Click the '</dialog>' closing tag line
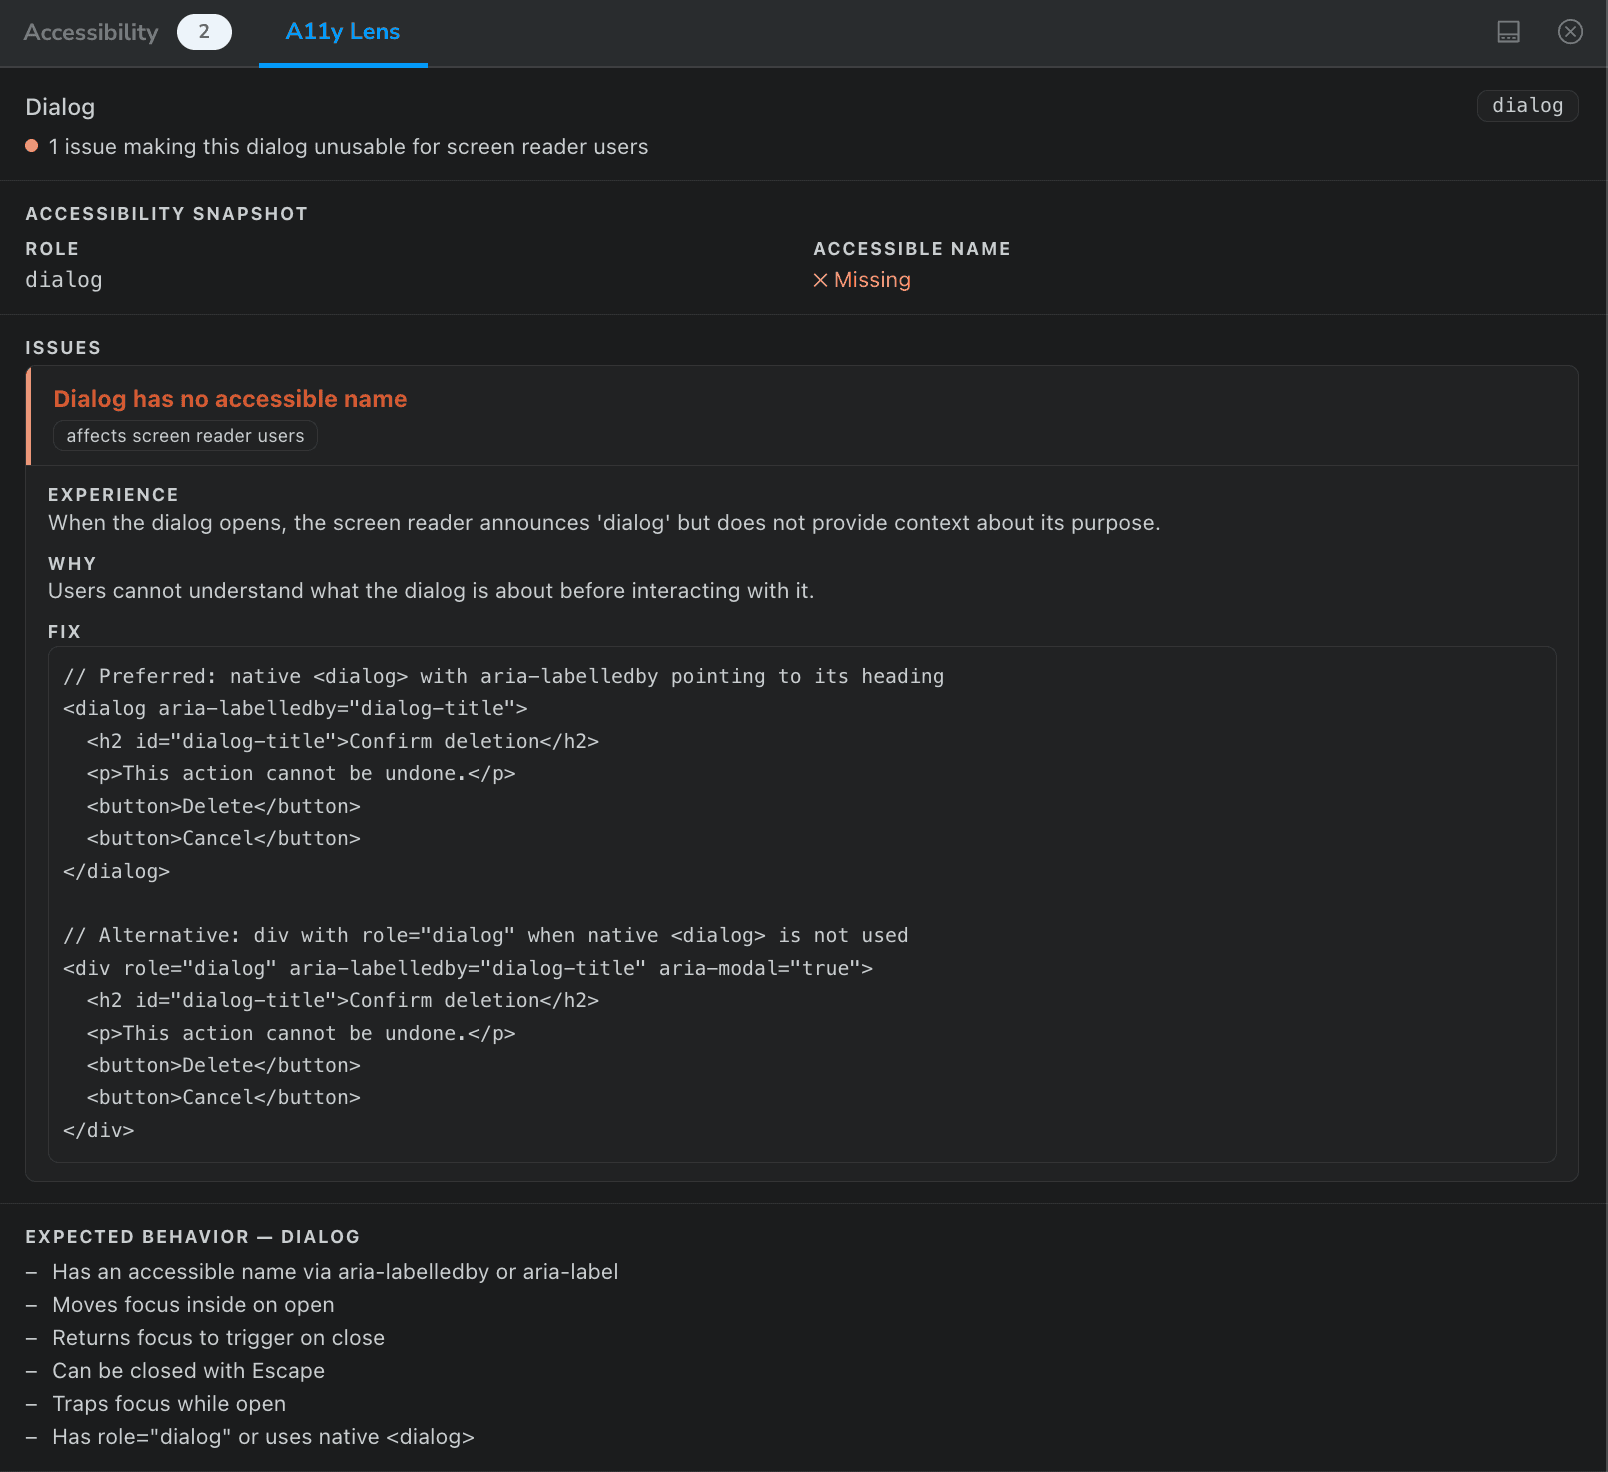Viewport: 1608px width, 1472px height. 116,871
